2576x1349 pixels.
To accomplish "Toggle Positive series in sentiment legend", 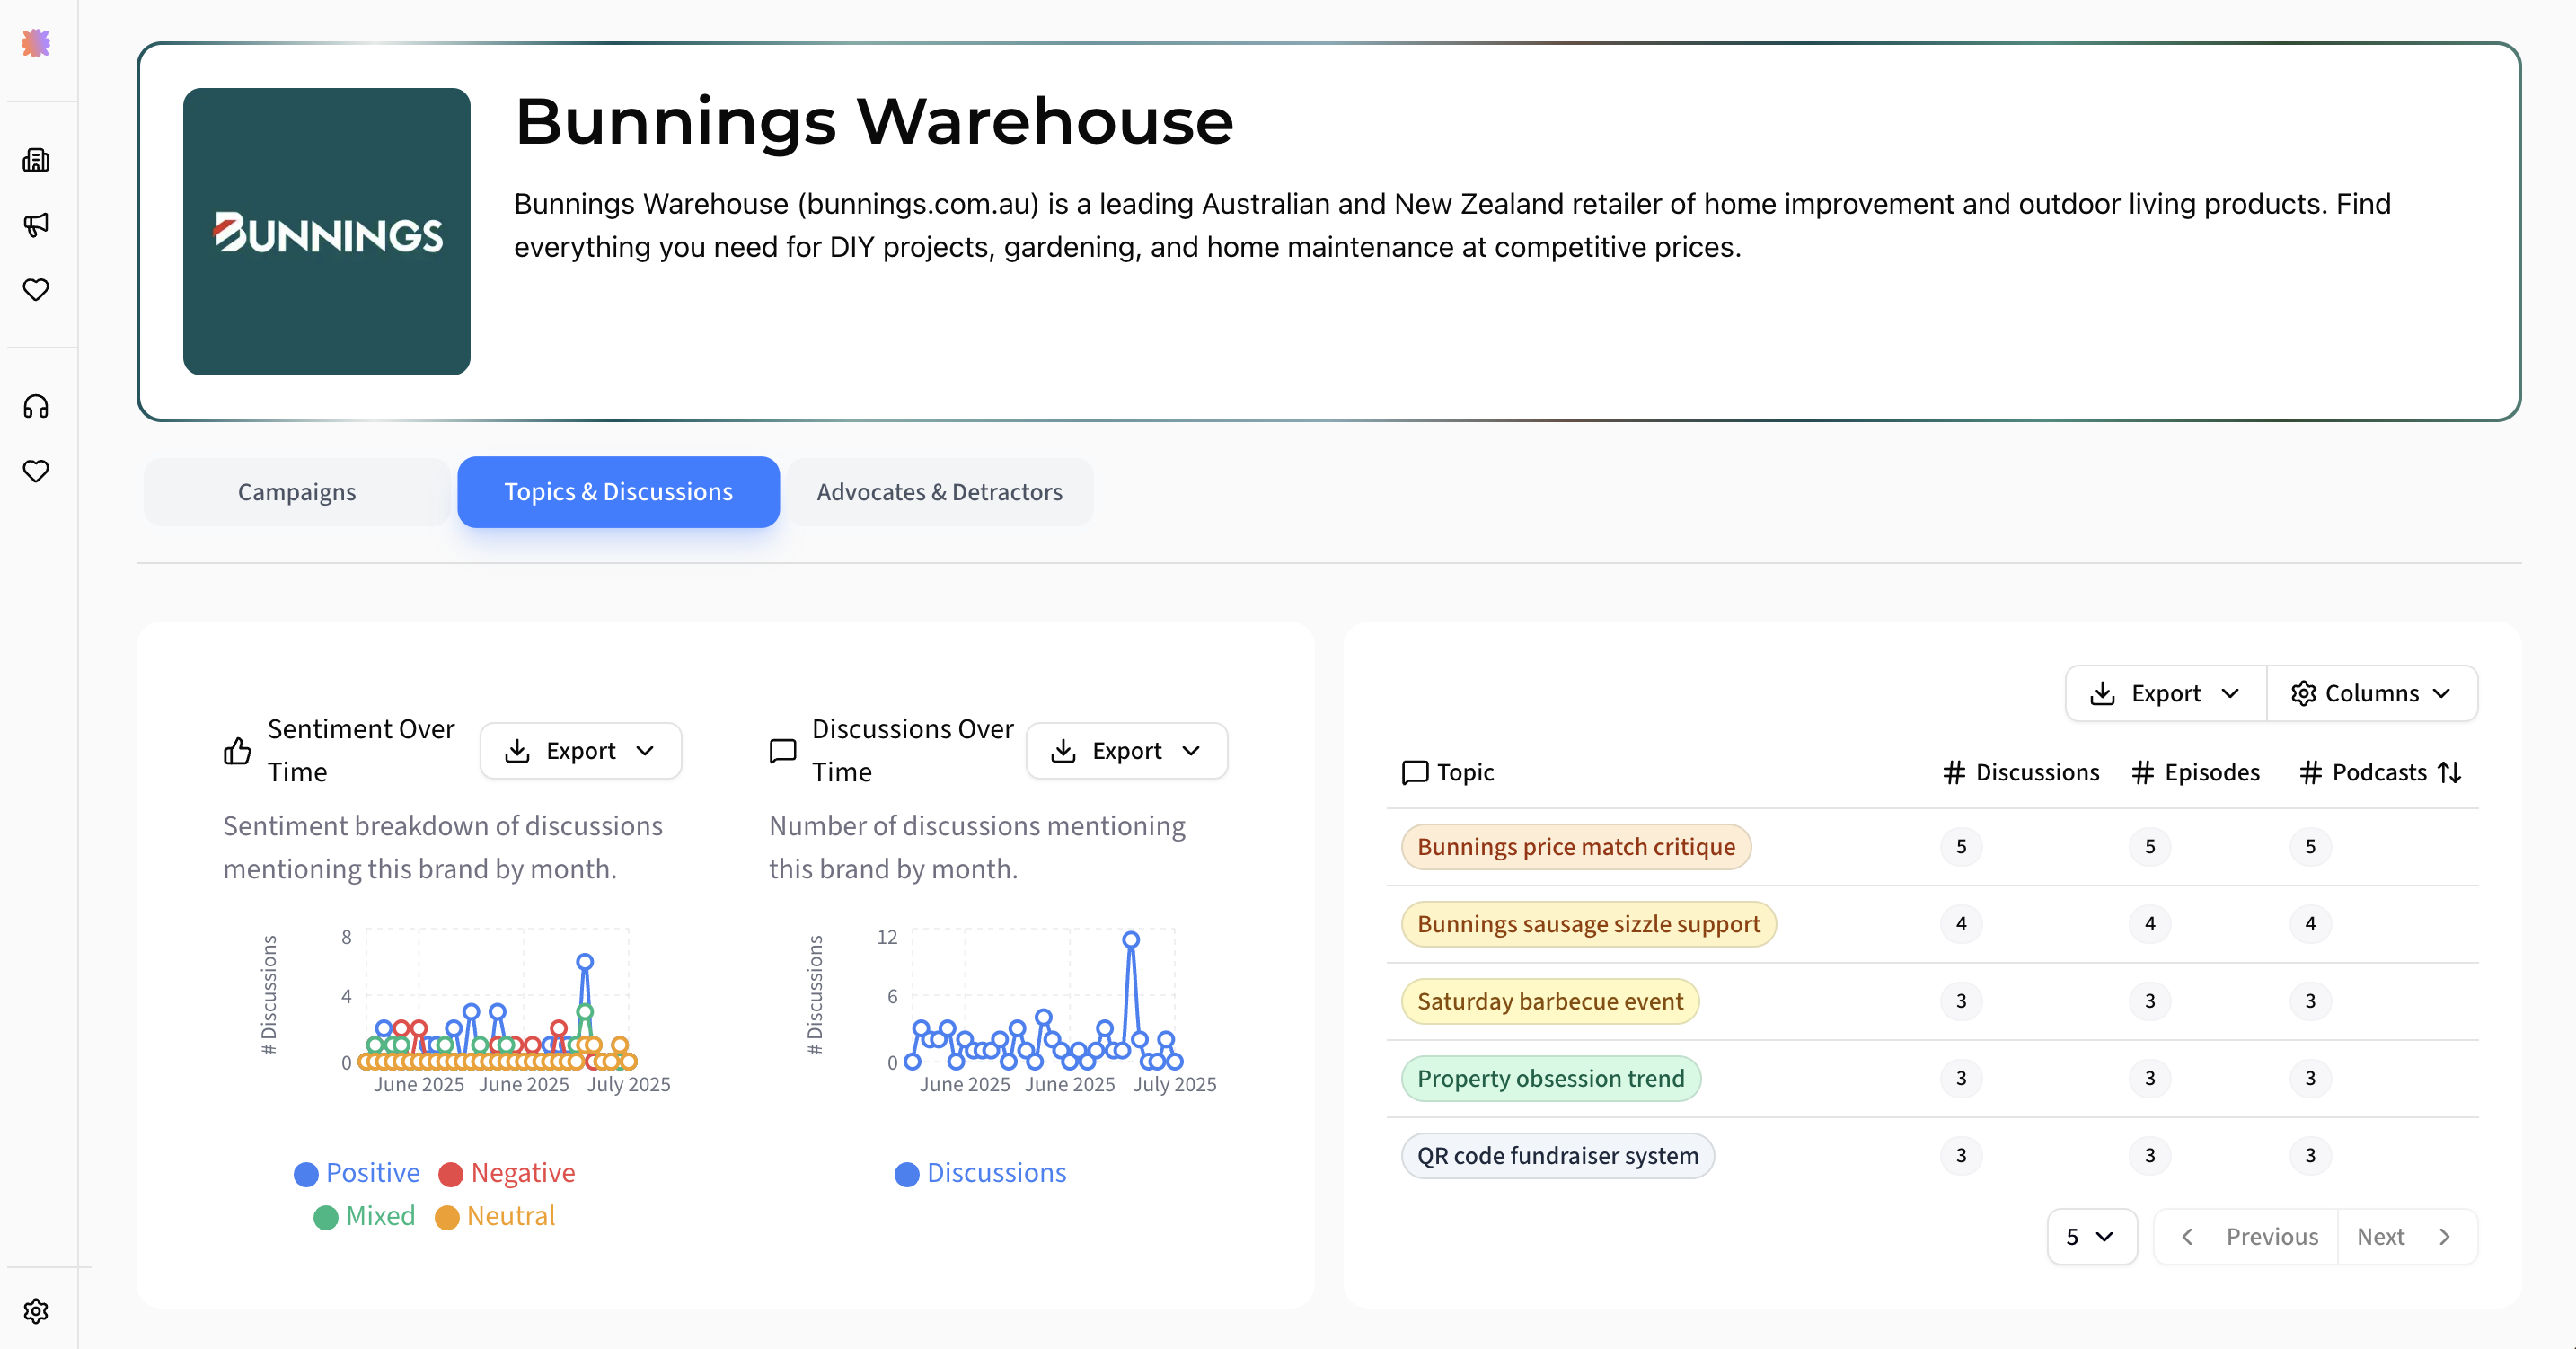I will coord(357,1173).
